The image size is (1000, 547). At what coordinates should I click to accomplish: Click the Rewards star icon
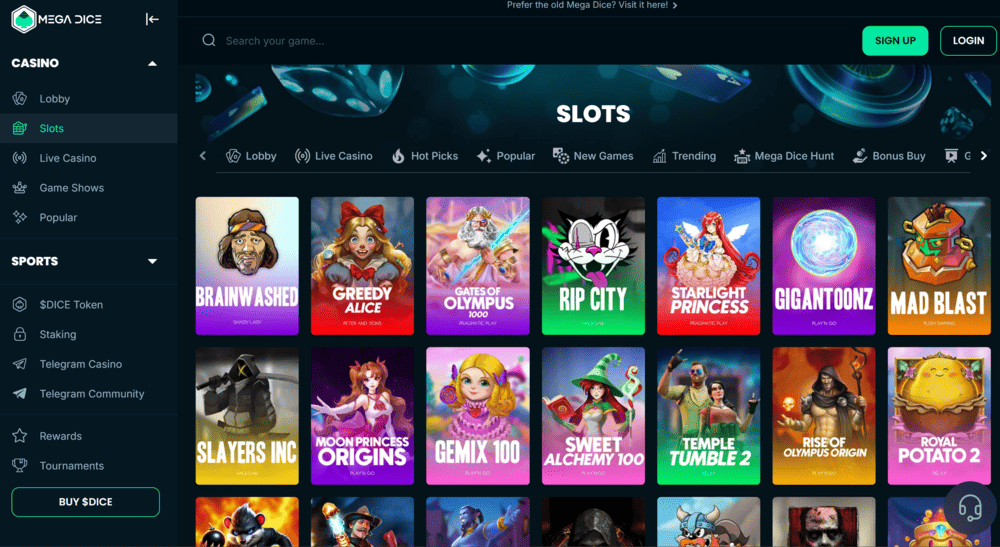point(20,436)
